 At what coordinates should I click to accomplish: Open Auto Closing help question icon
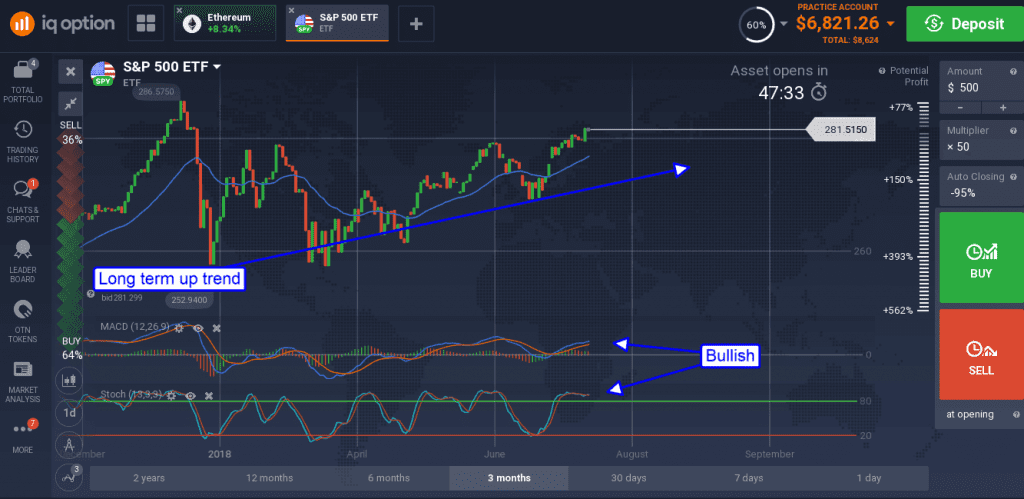pos(1014,176)
